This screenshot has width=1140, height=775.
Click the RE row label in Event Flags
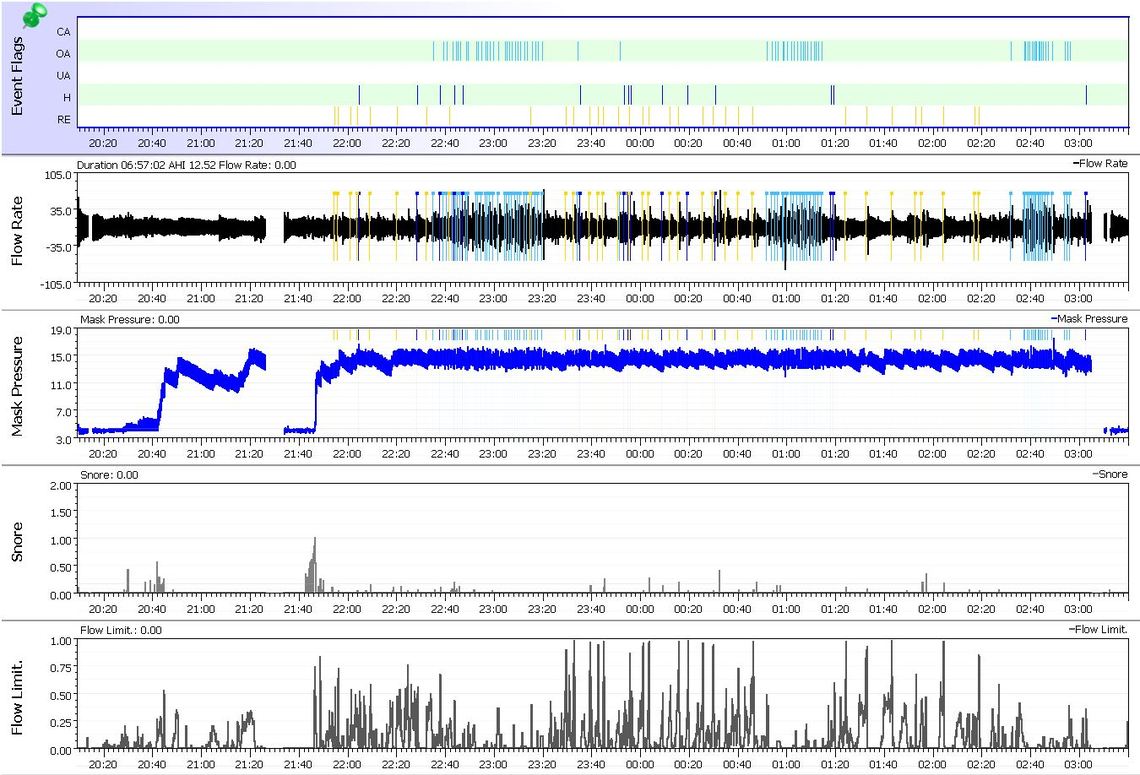tap(64, 119)
